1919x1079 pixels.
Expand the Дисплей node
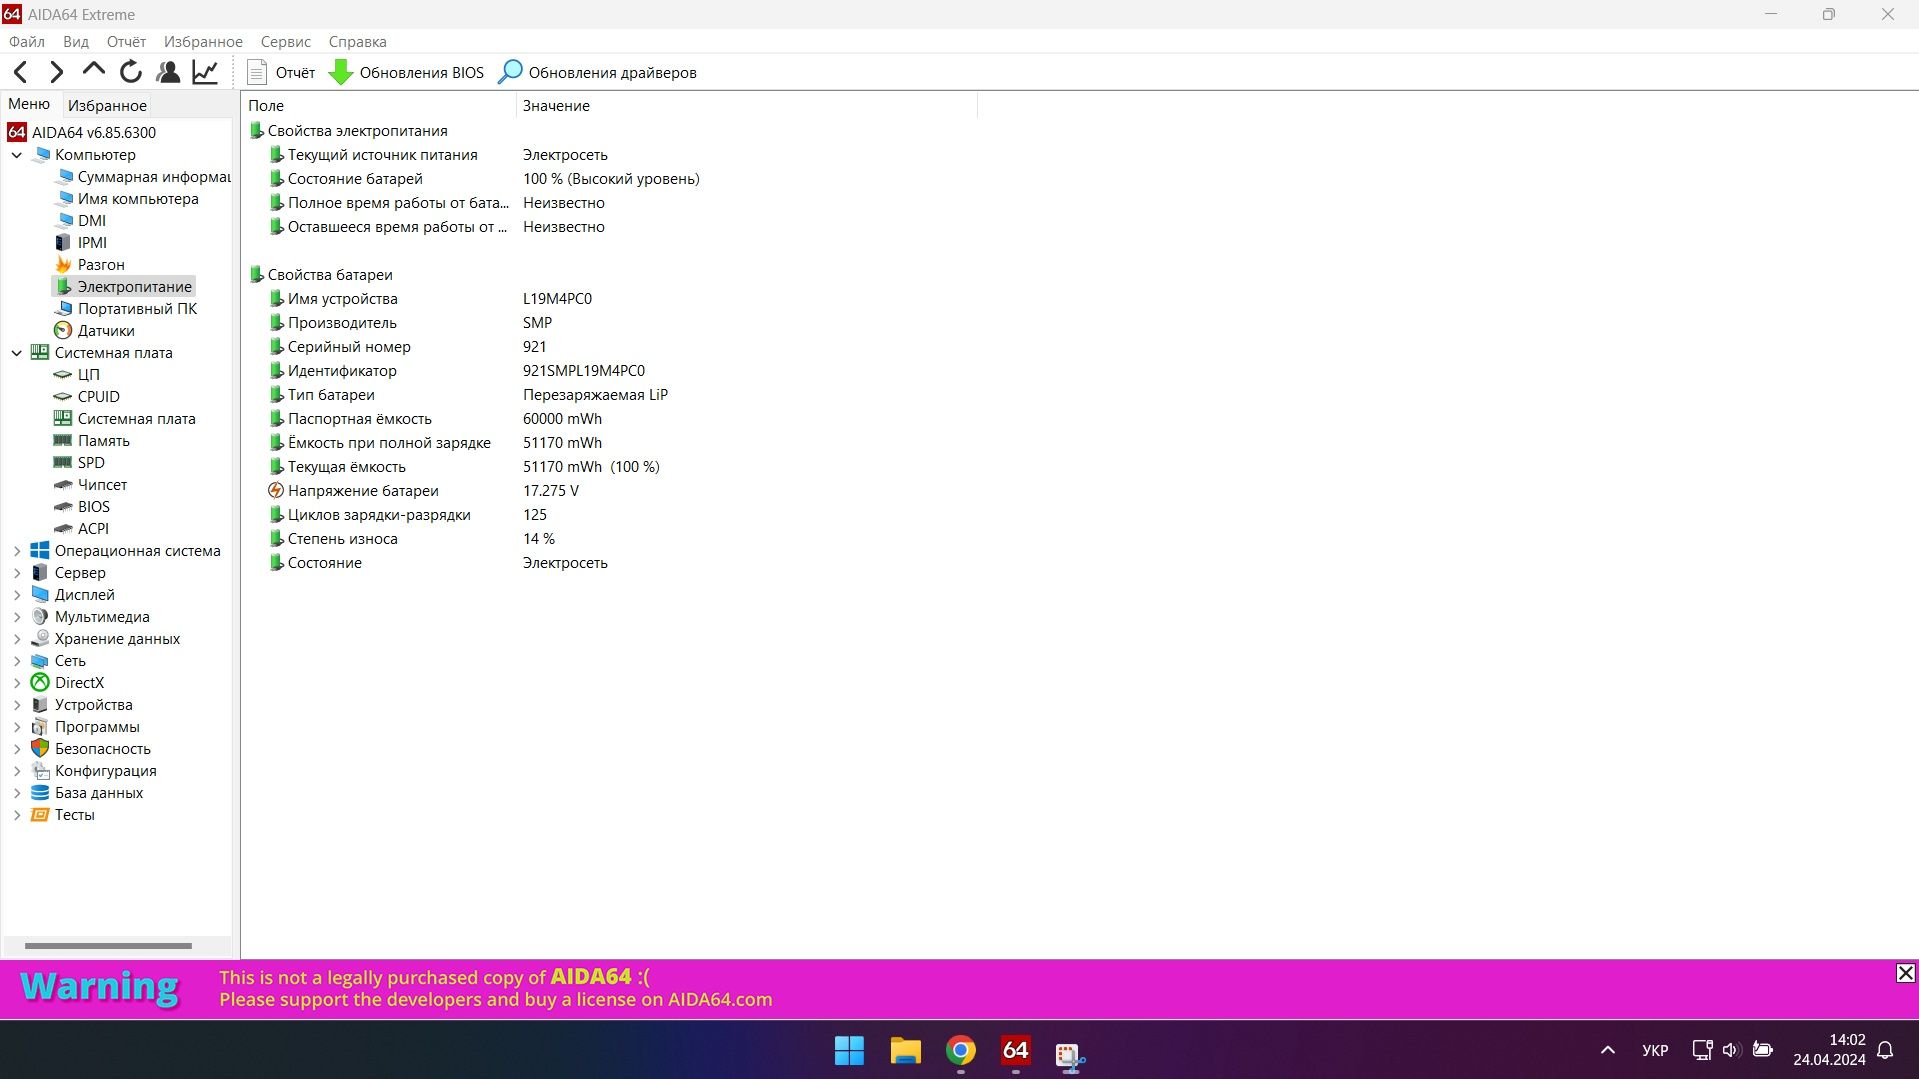[17, 595]
